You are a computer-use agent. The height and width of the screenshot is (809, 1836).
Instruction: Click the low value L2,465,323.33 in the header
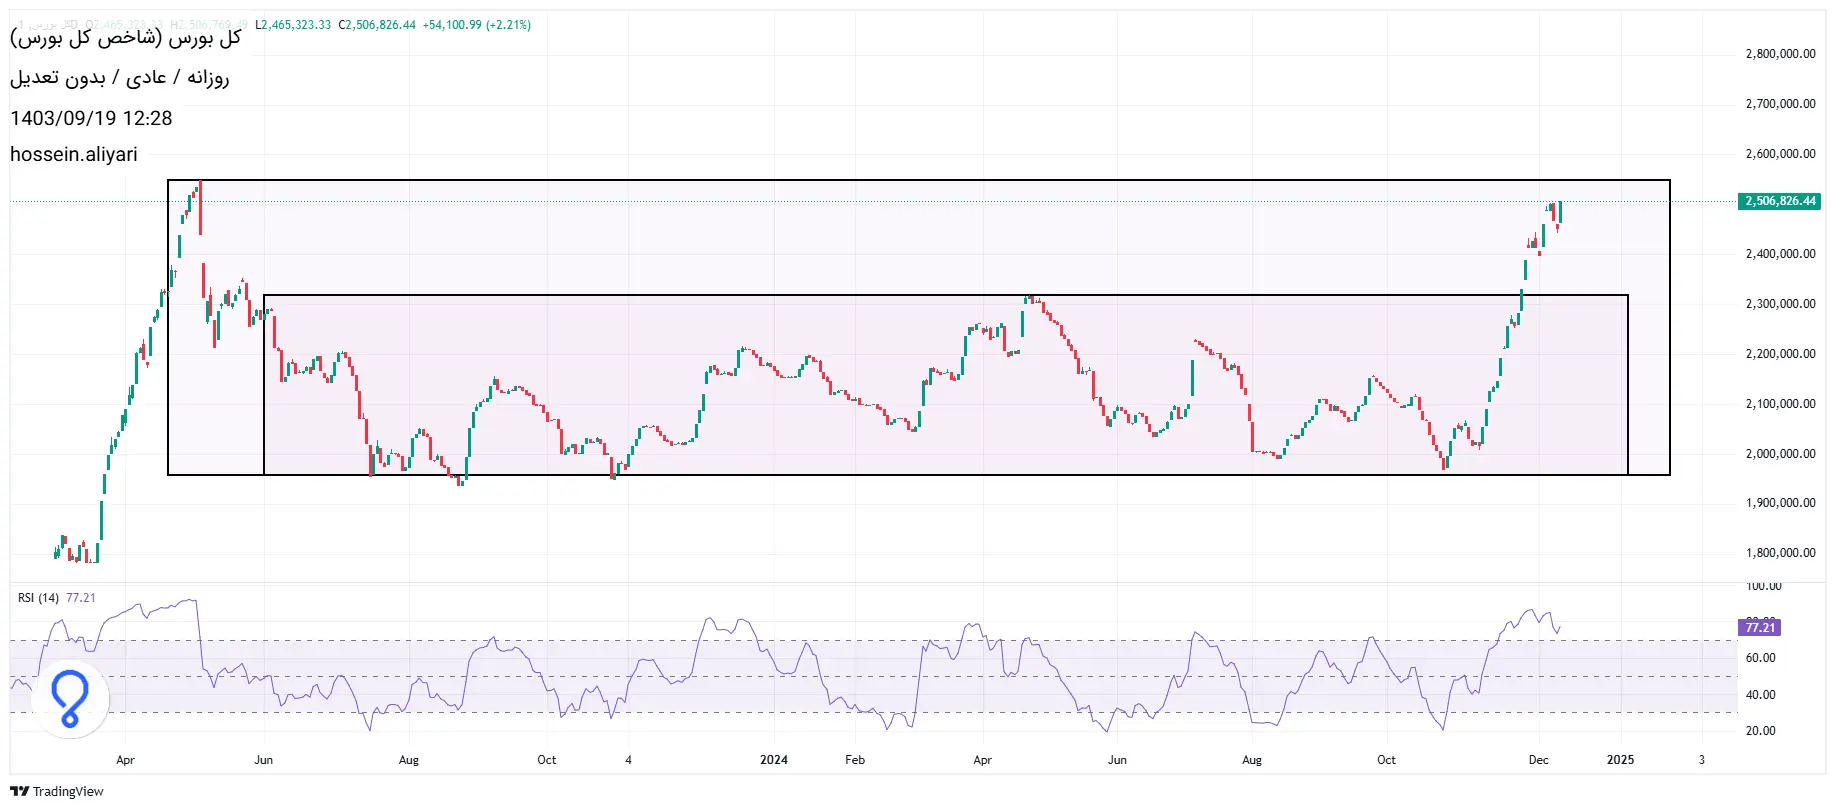coord(293,25)
